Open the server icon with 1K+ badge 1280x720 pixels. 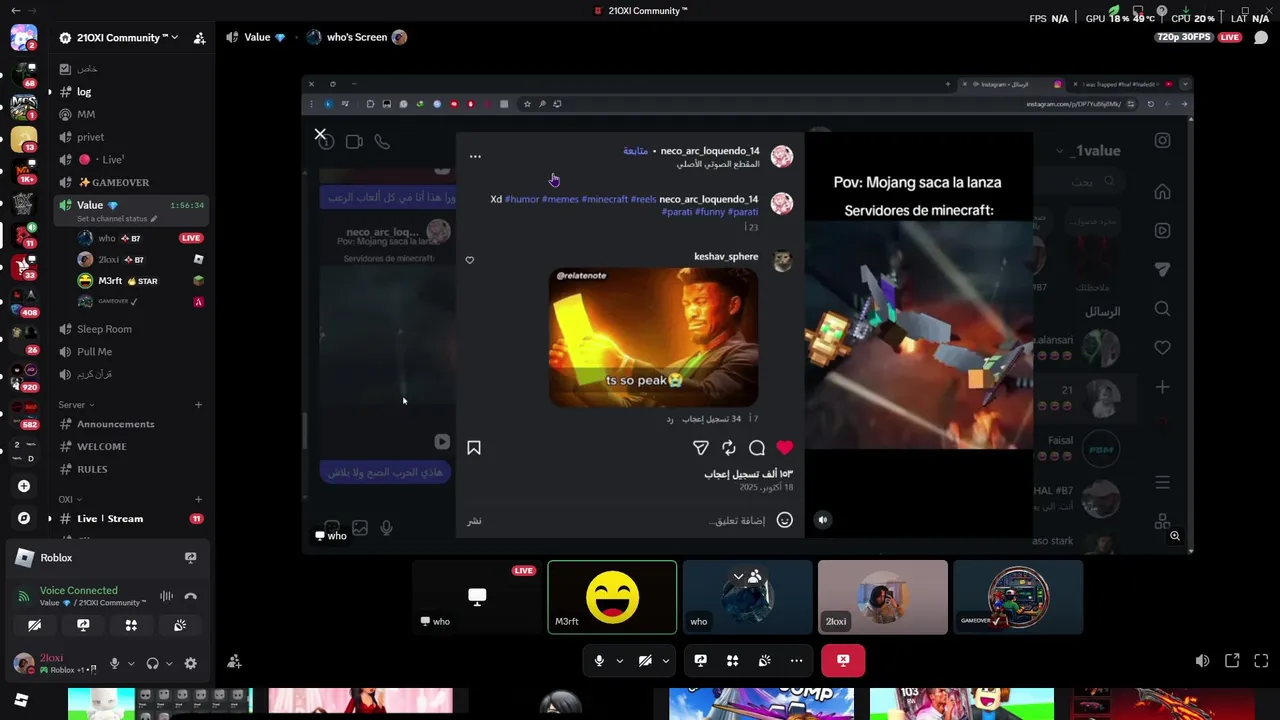(x=23, y=171)
